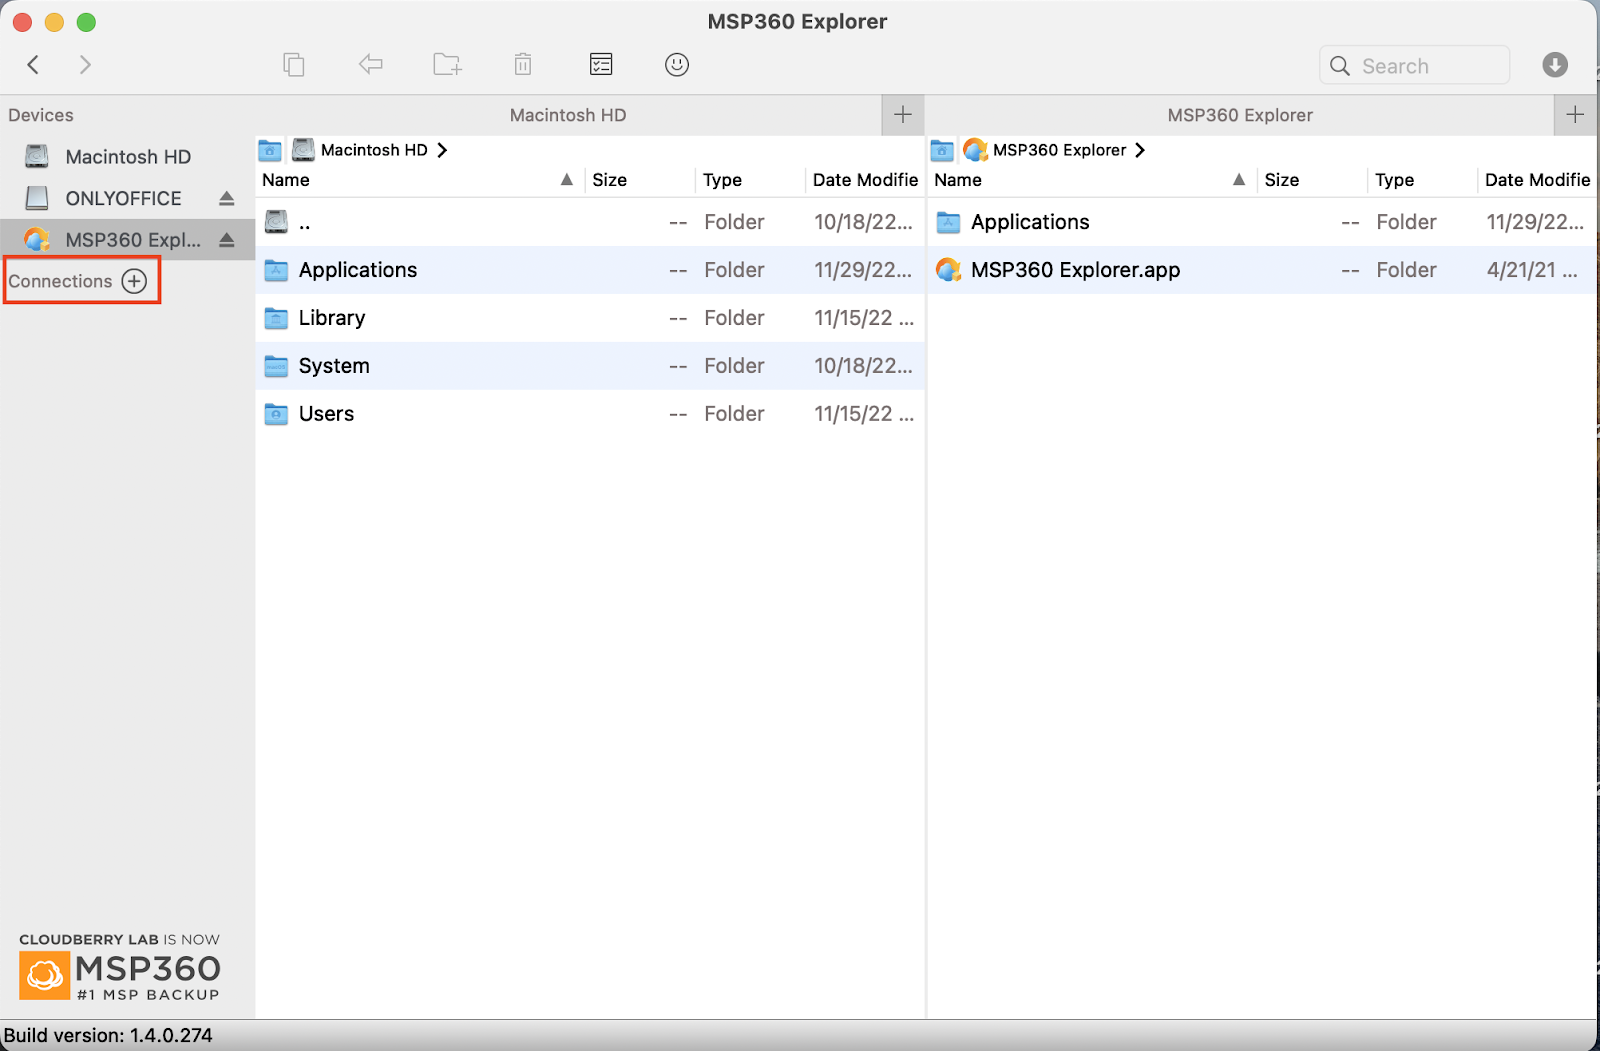Select Applications folder in left pane
The image size is (1600, 1051).
590,270
